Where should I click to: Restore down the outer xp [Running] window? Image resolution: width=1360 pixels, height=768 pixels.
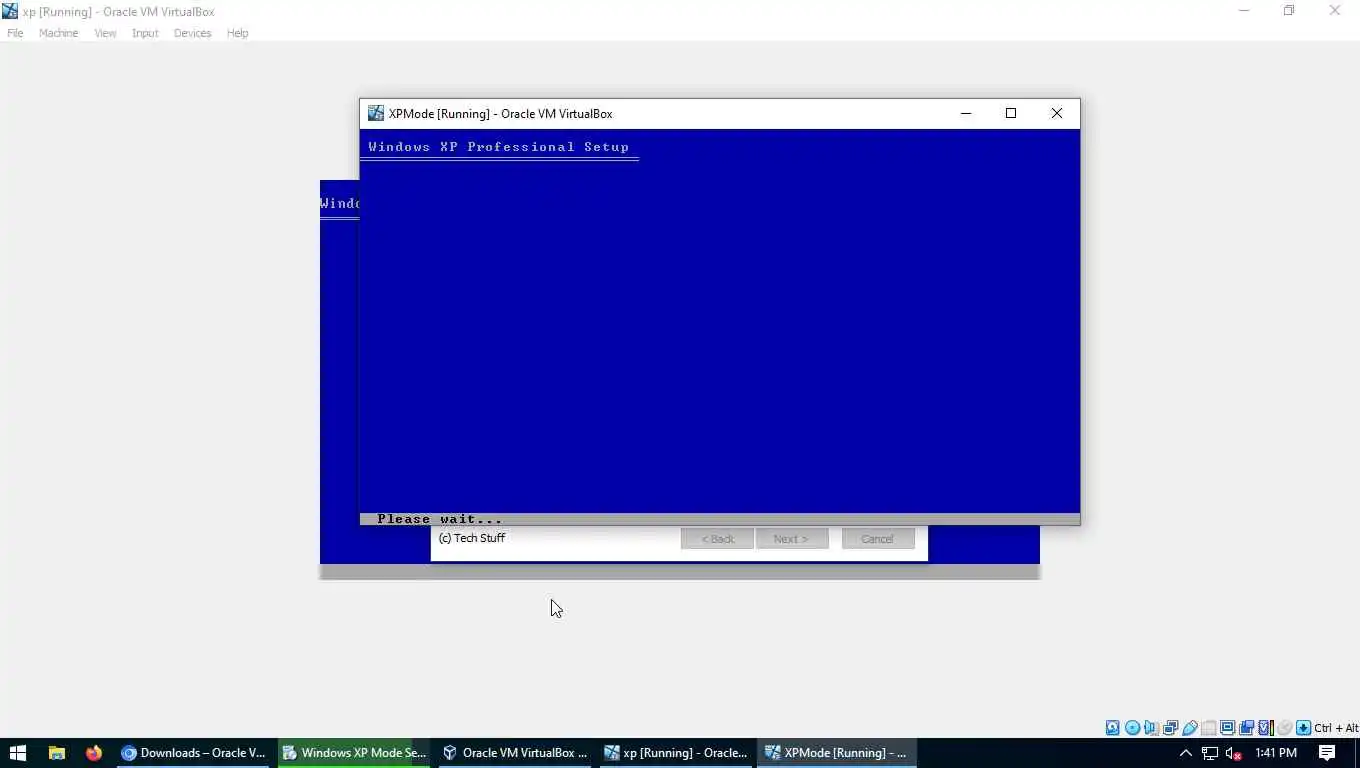click(1289, 11)
